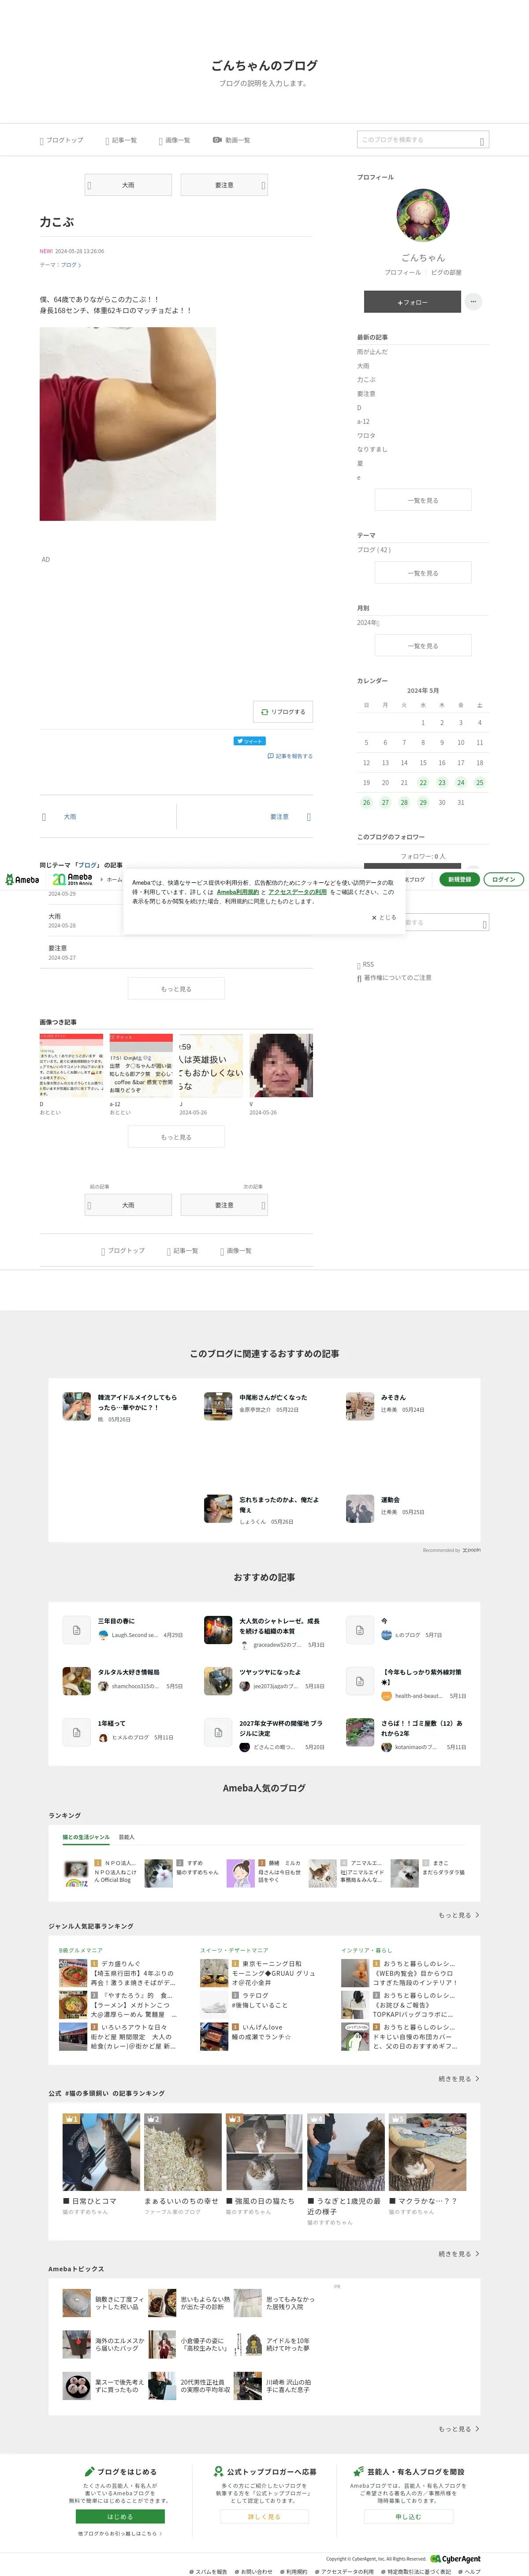Select calendar date 28 in 2024年5月
The height and width of the screenshot is (2576, 529).
click(x=404, y=802)
